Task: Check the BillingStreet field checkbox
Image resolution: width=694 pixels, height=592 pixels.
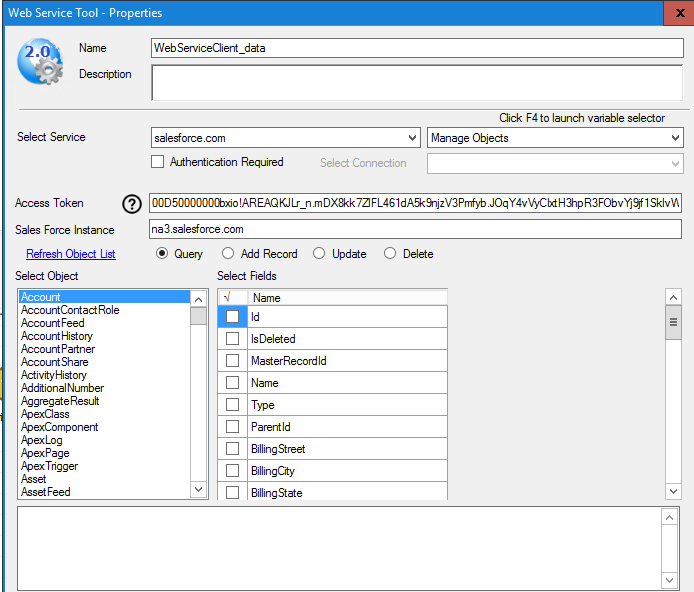Action: (232, 449)
